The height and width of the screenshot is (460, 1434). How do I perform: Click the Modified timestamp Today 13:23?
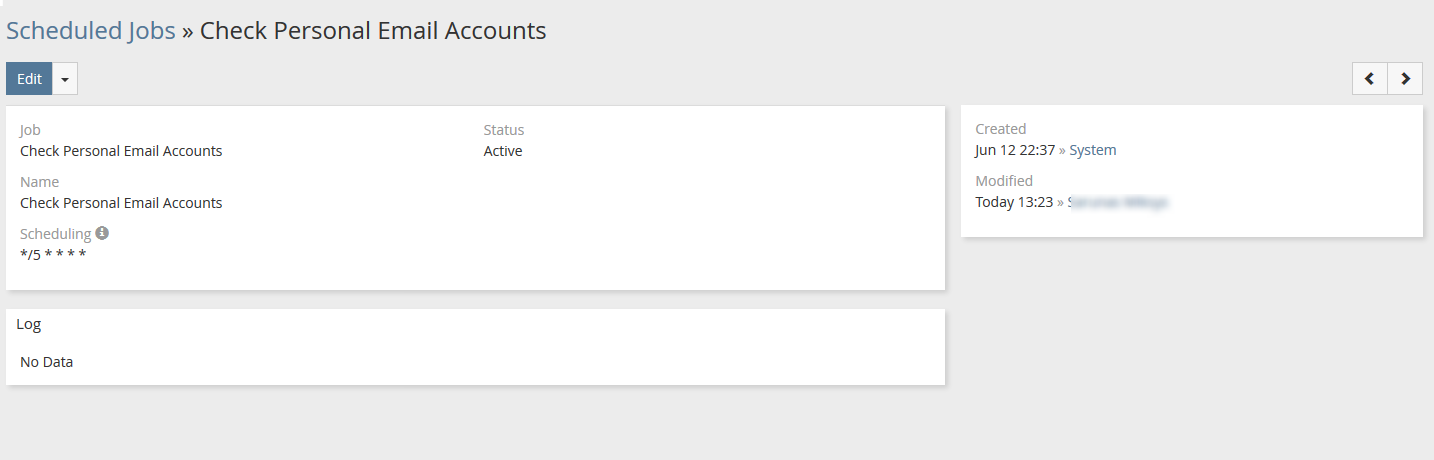1013,202
